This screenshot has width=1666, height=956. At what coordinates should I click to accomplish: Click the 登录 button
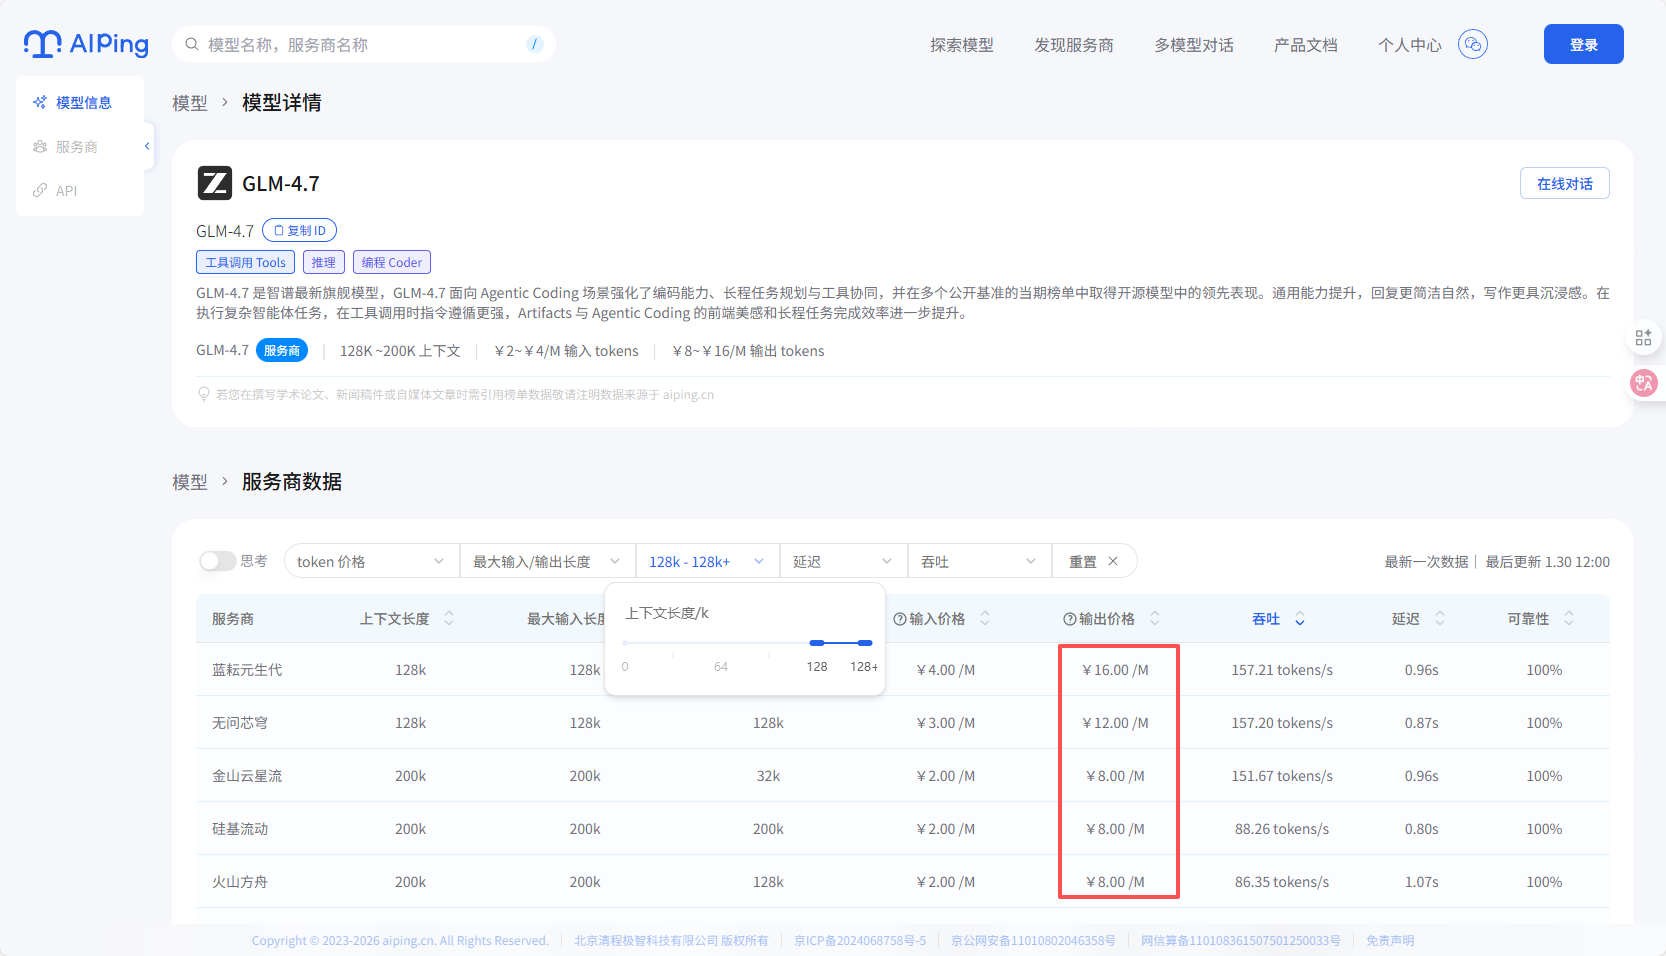point(1583,43)
